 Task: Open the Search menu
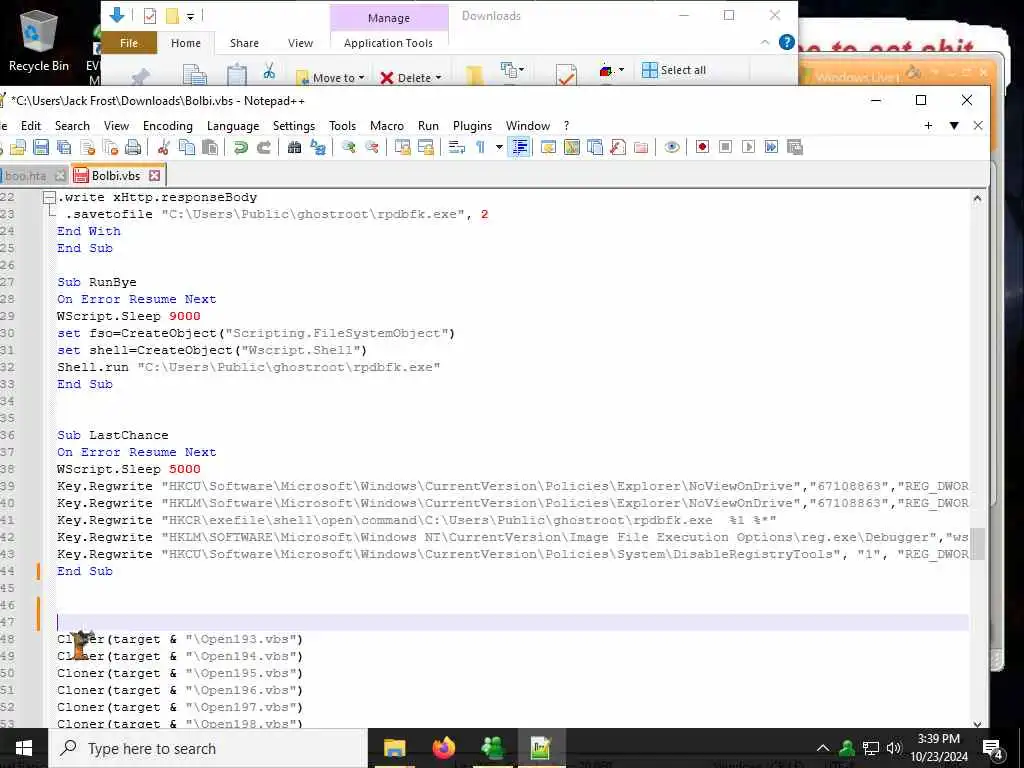[72, 125]
